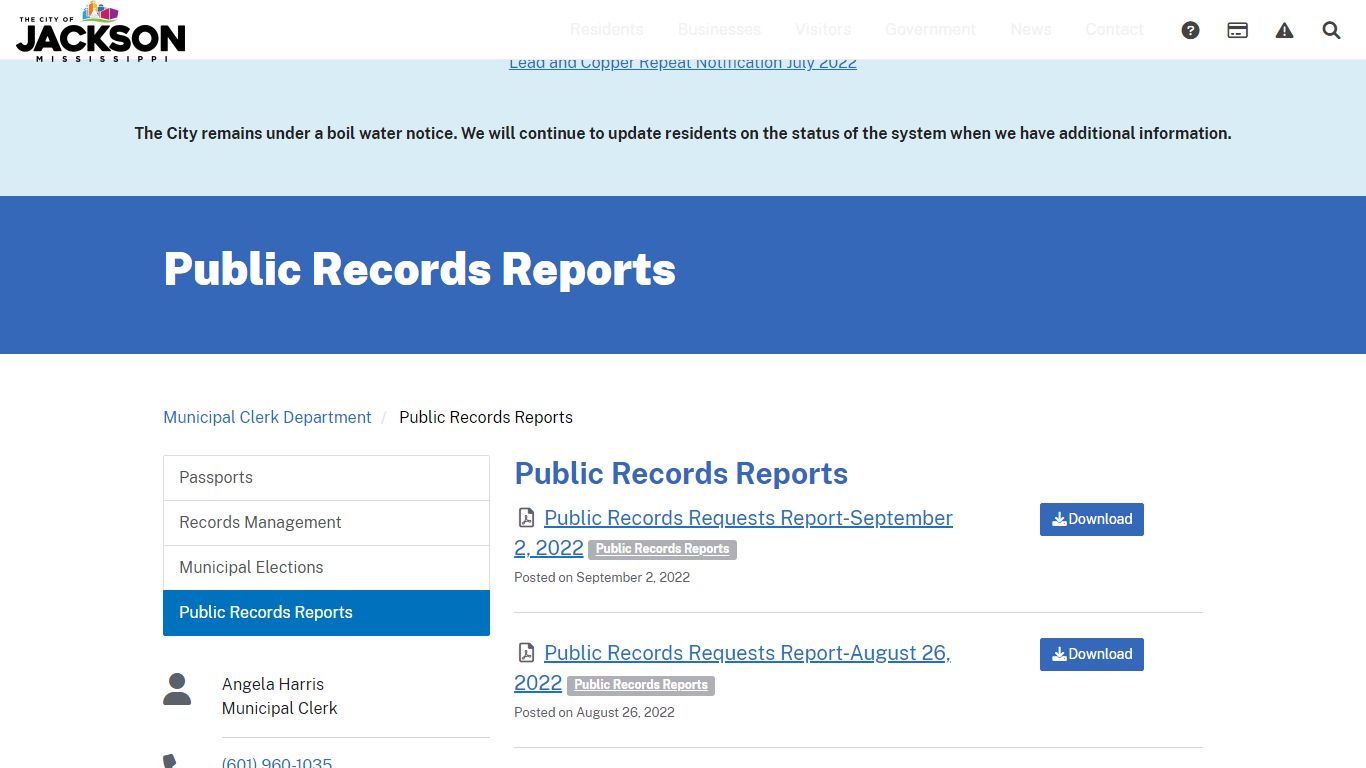Select Municipal Elections in sidebar
Viewport: 1366px width, 768px height.
point(326,568)
